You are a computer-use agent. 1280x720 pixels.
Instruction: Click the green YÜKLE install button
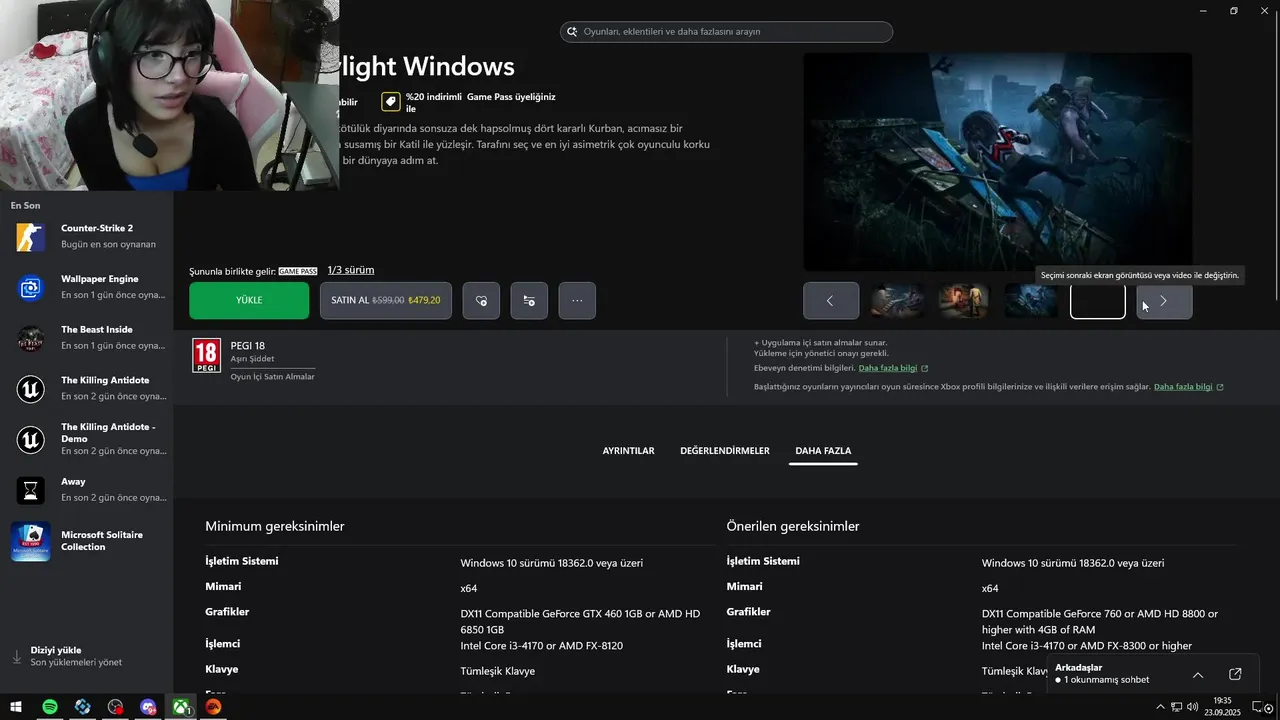(249, 300)
